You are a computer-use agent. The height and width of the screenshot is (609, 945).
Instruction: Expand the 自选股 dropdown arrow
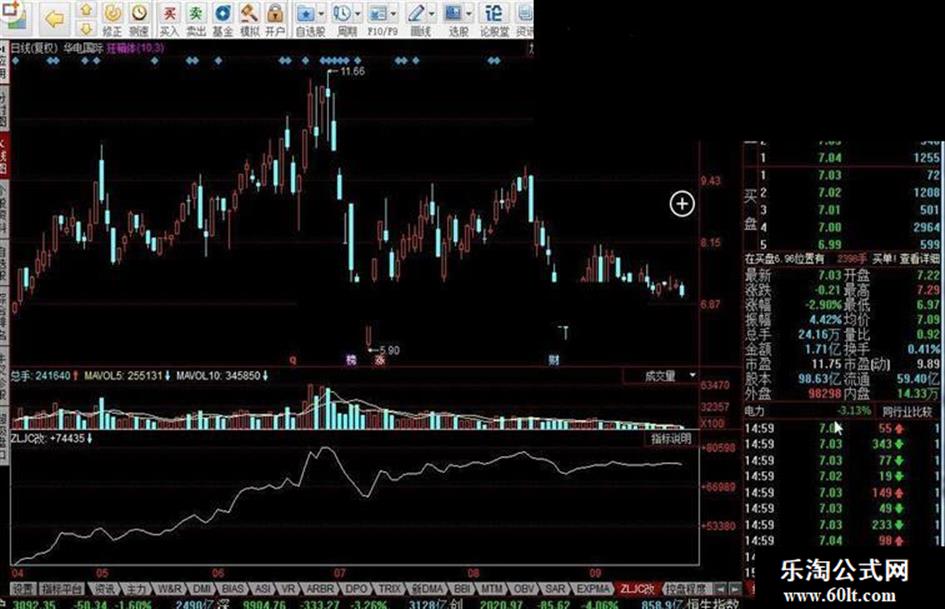(321, 14)
